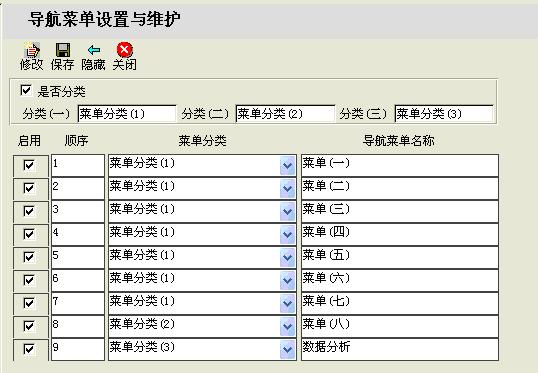The height and width of the screenshot is (373, 538).
Task: Expand the category dropdown in row 4
Action: click(287, 235)
